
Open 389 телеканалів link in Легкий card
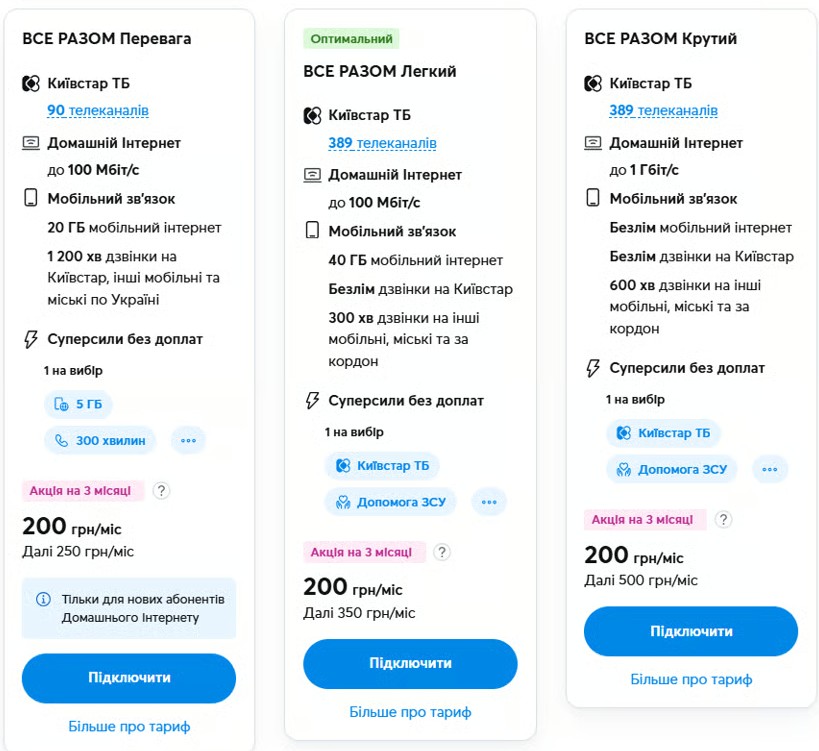tap(382, 143)
